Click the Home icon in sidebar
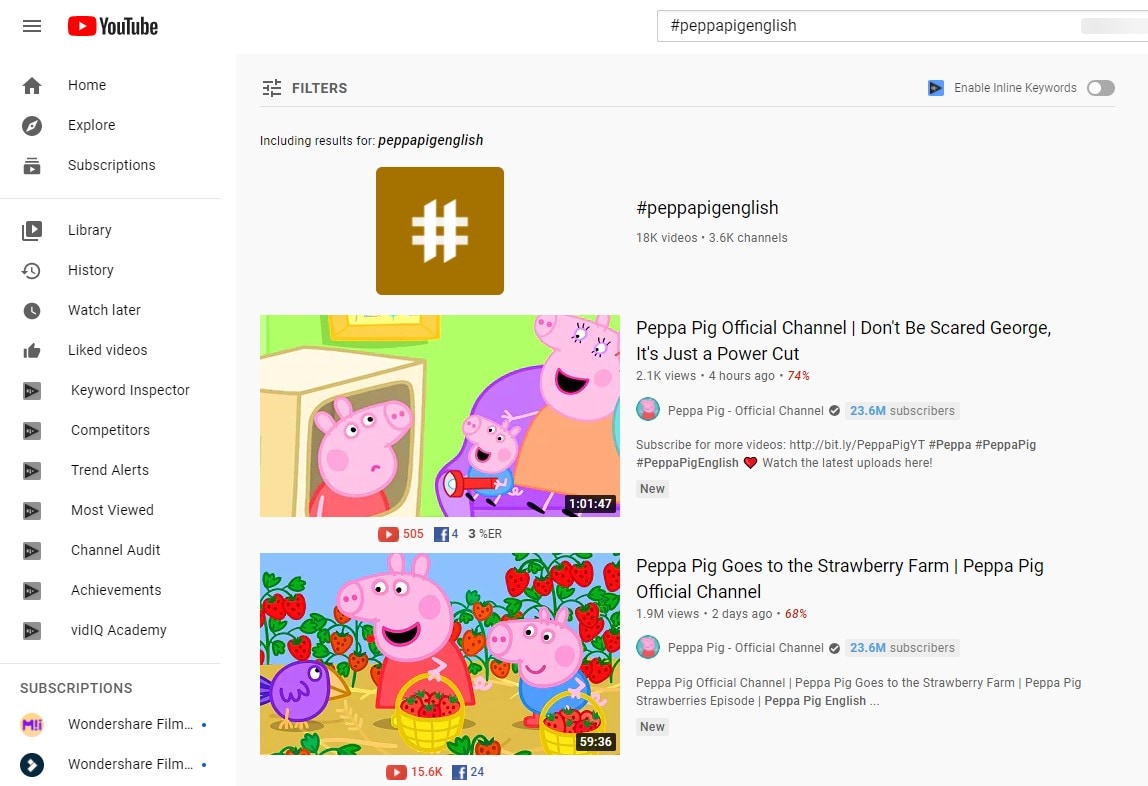This screenshot has width=1148, height=786. pos(31,86)
